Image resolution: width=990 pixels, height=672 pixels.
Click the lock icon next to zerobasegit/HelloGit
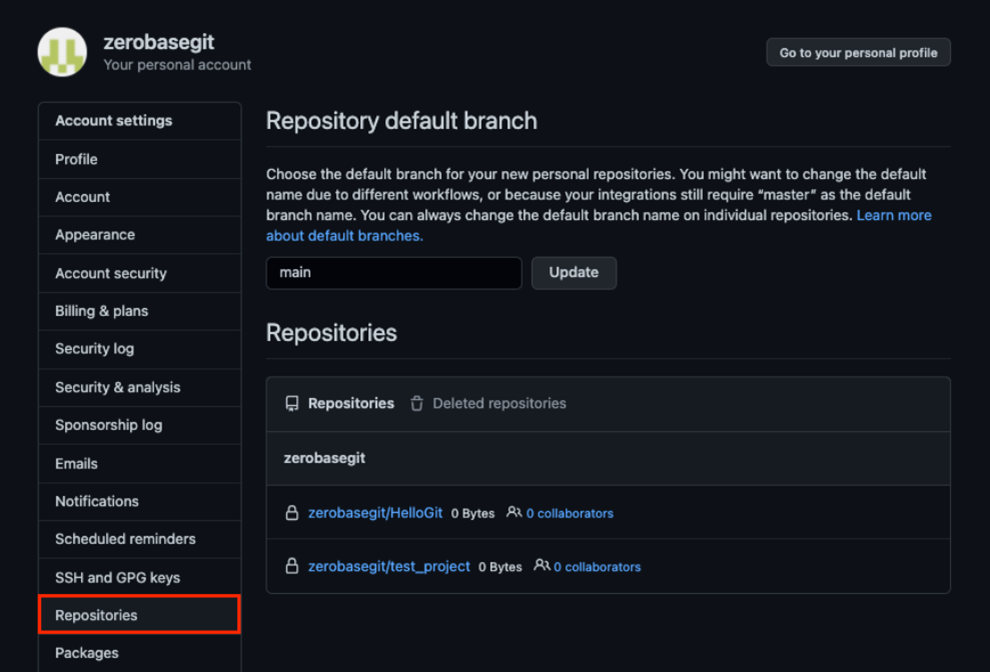(x=292, y=513)
